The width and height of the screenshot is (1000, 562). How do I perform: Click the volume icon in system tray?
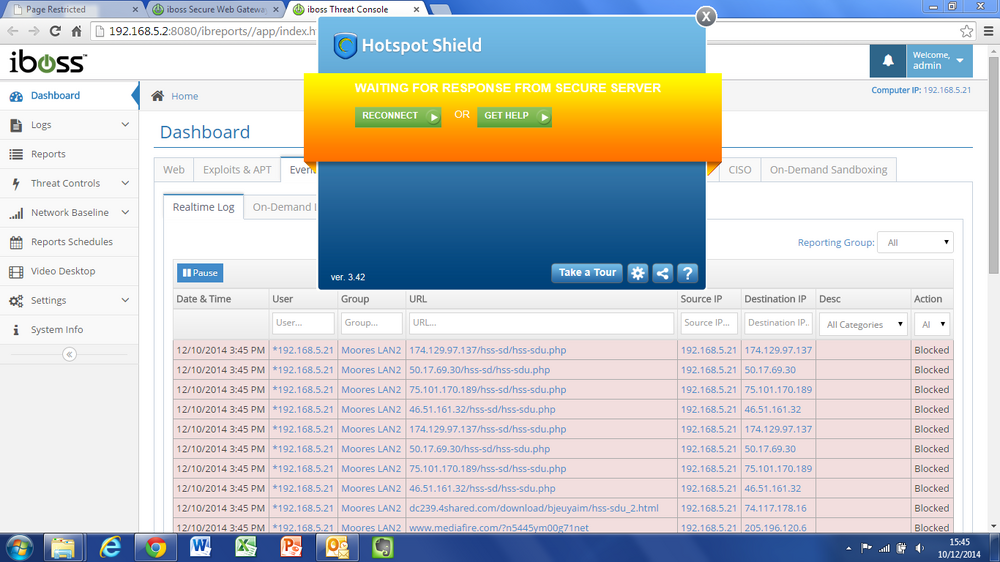(919, 548)
